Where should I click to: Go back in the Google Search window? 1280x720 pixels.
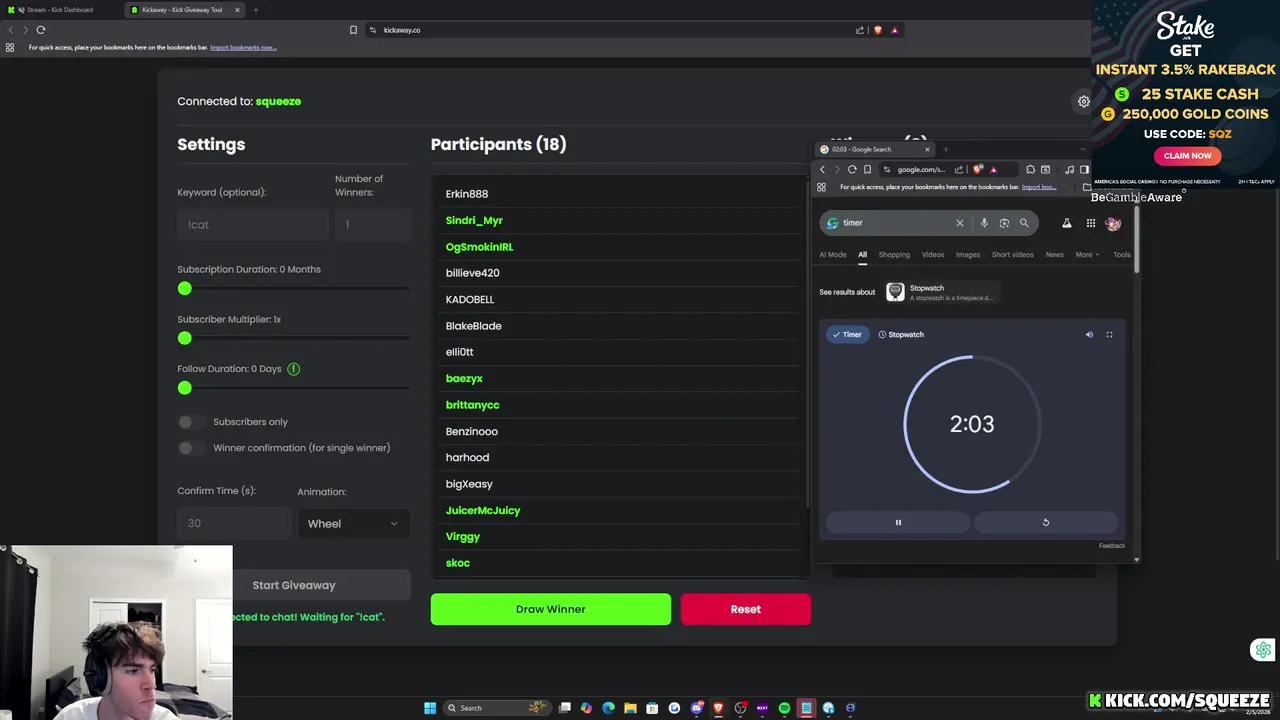[x=822, y=170]
